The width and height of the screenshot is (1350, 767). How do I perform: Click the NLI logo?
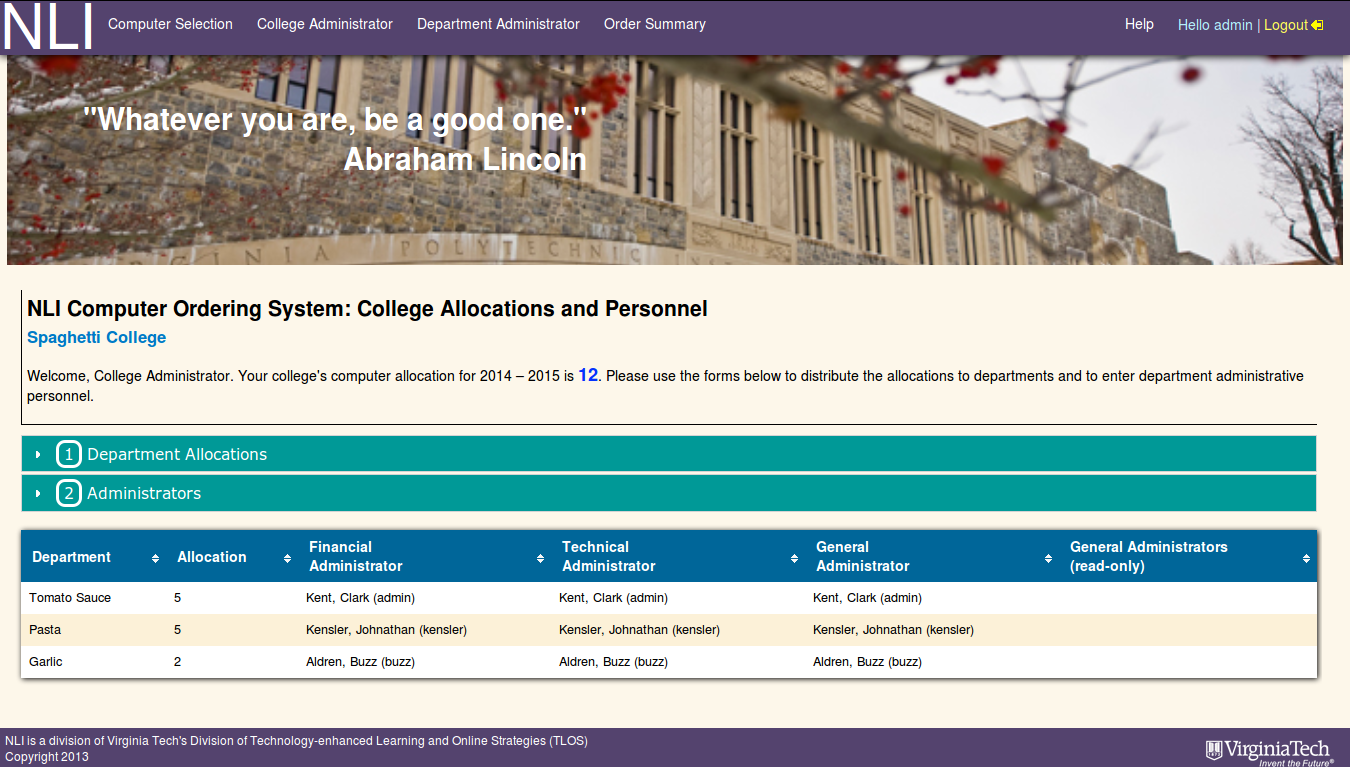click(x=48, y=27)
